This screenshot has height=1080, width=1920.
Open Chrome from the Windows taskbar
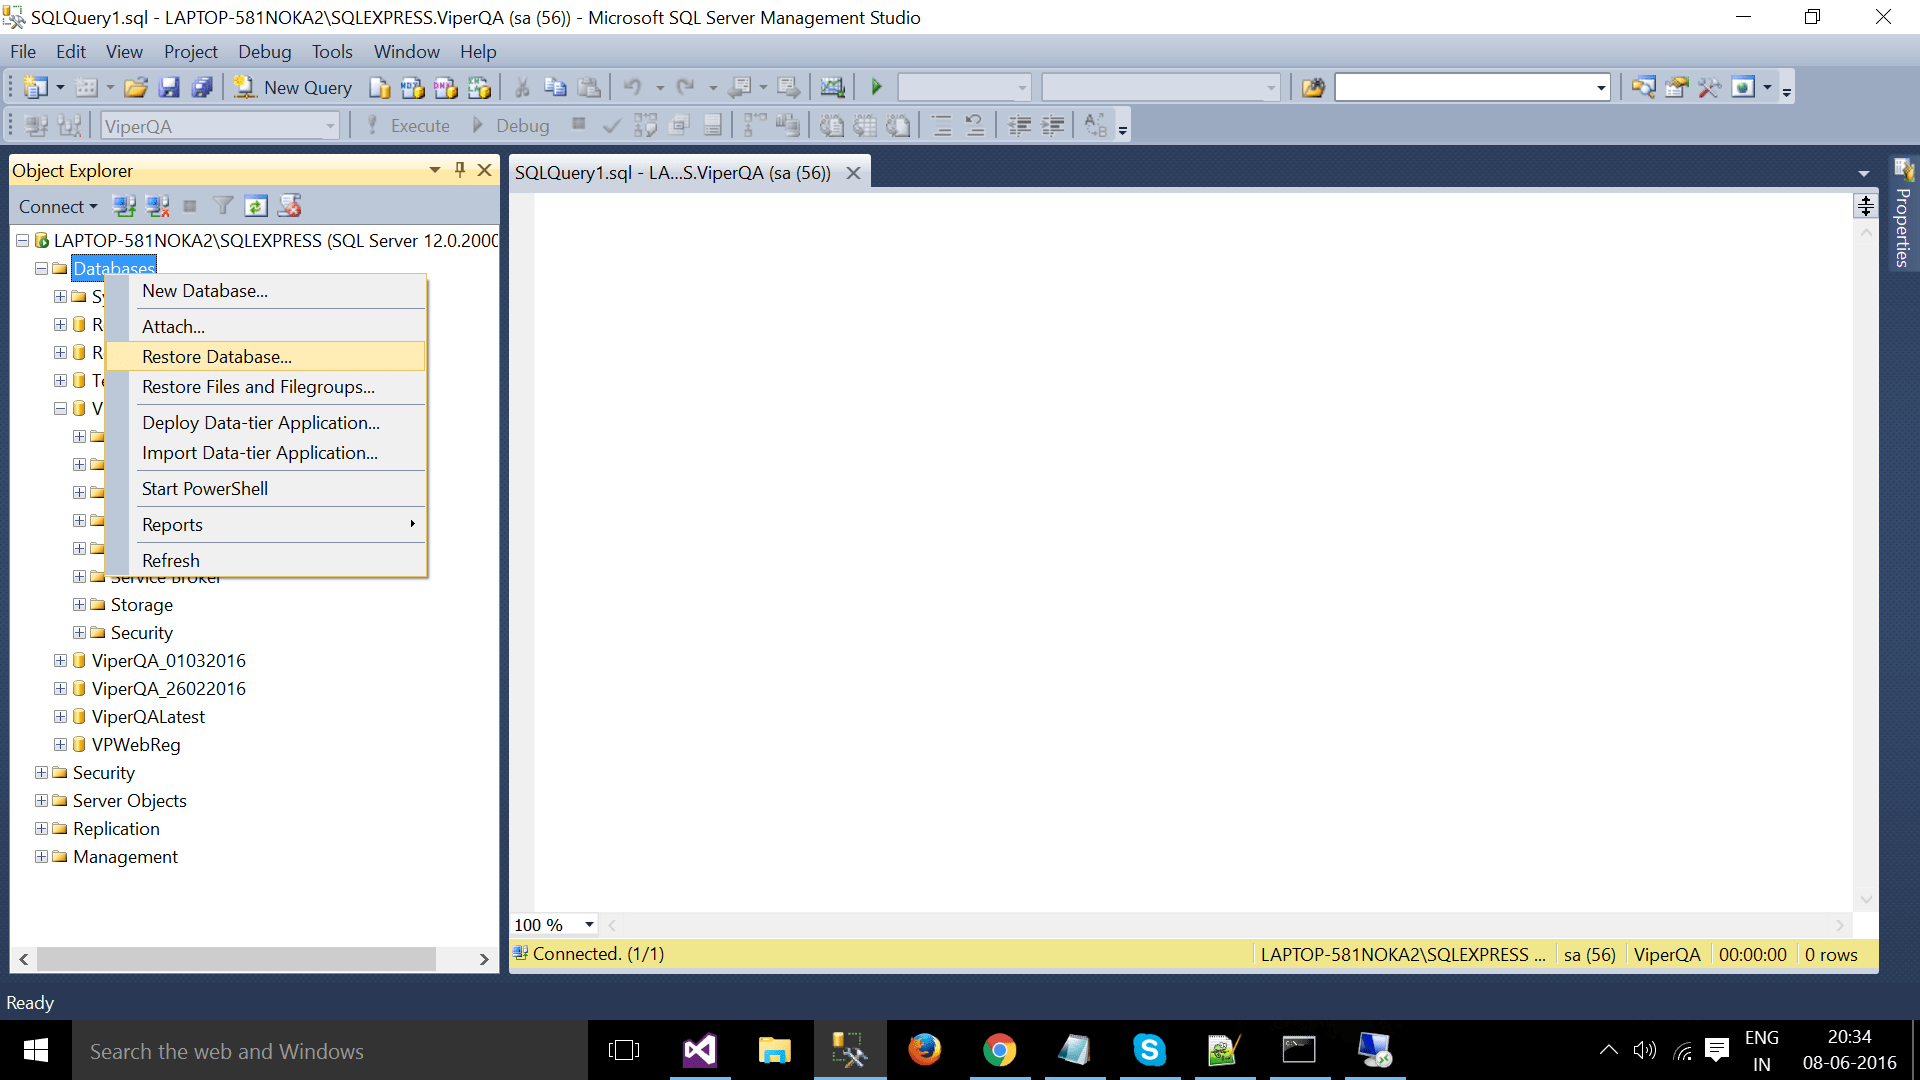click(x=999, y=1050)
